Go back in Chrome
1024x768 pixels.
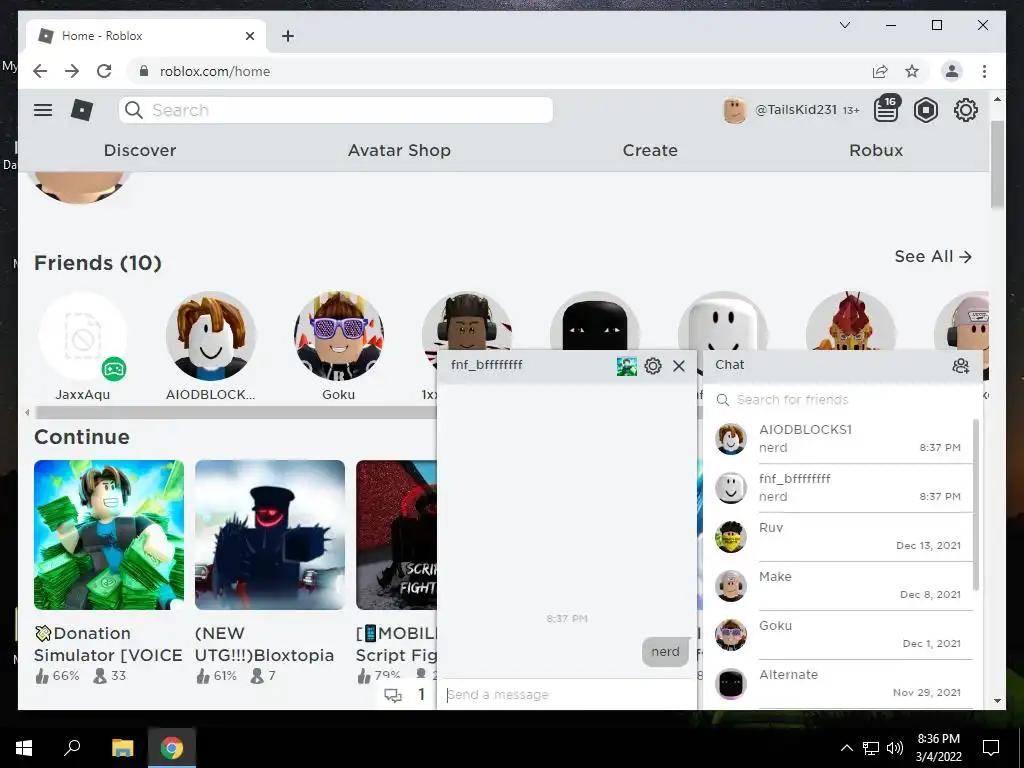[40, 71]
